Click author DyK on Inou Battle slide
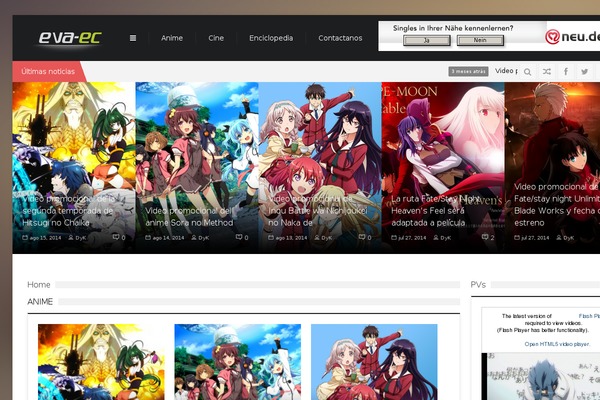 click(326, 238)
